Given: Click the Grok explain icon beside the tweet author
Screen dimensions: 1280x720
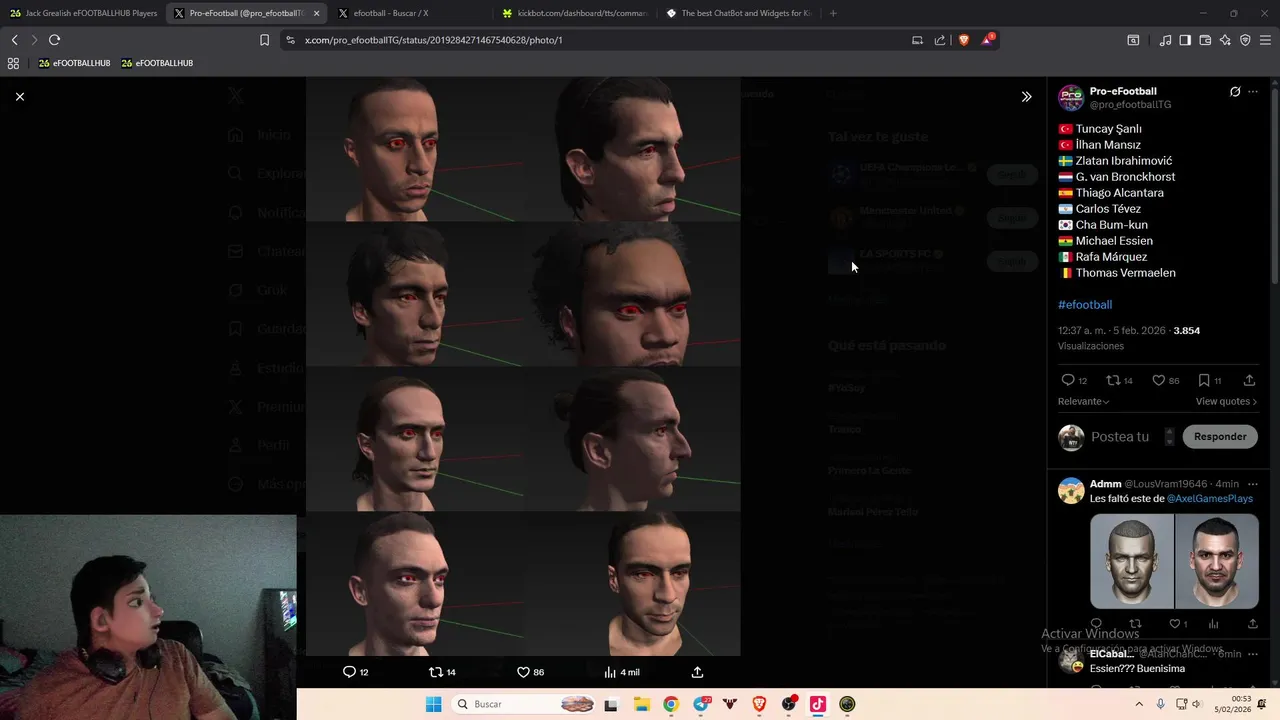Looking at the screenshot, I should (x=1235, y=92).
